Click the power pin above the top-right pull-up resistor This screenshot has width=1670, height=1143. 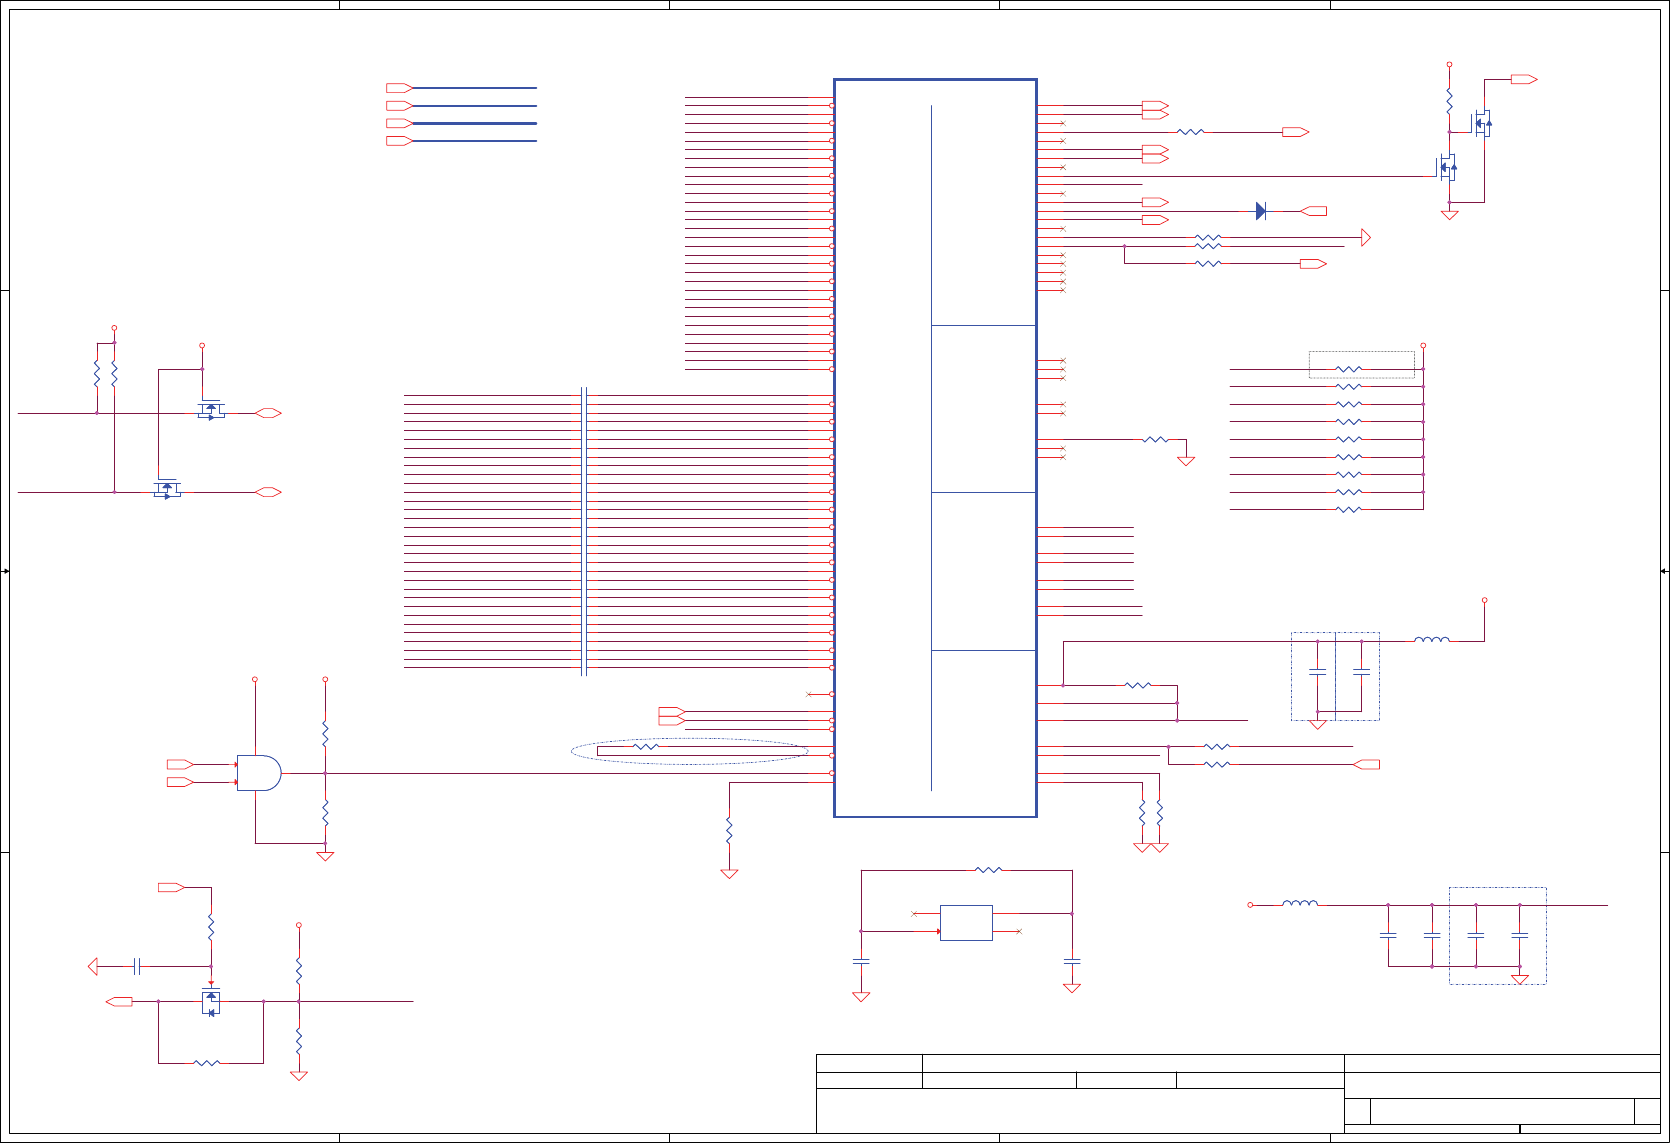coord(1449,64)
